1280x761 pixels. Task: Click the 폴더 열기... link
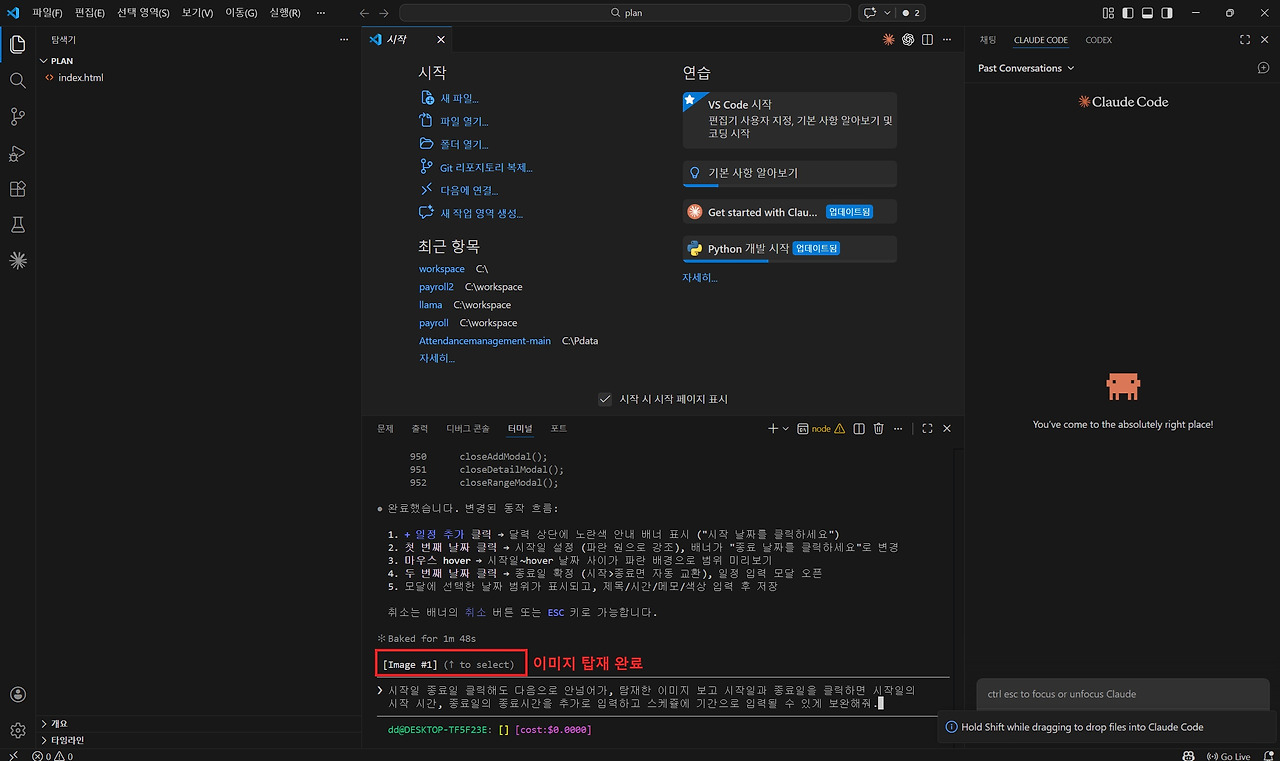pyautogui.click(x=464, y=144)
